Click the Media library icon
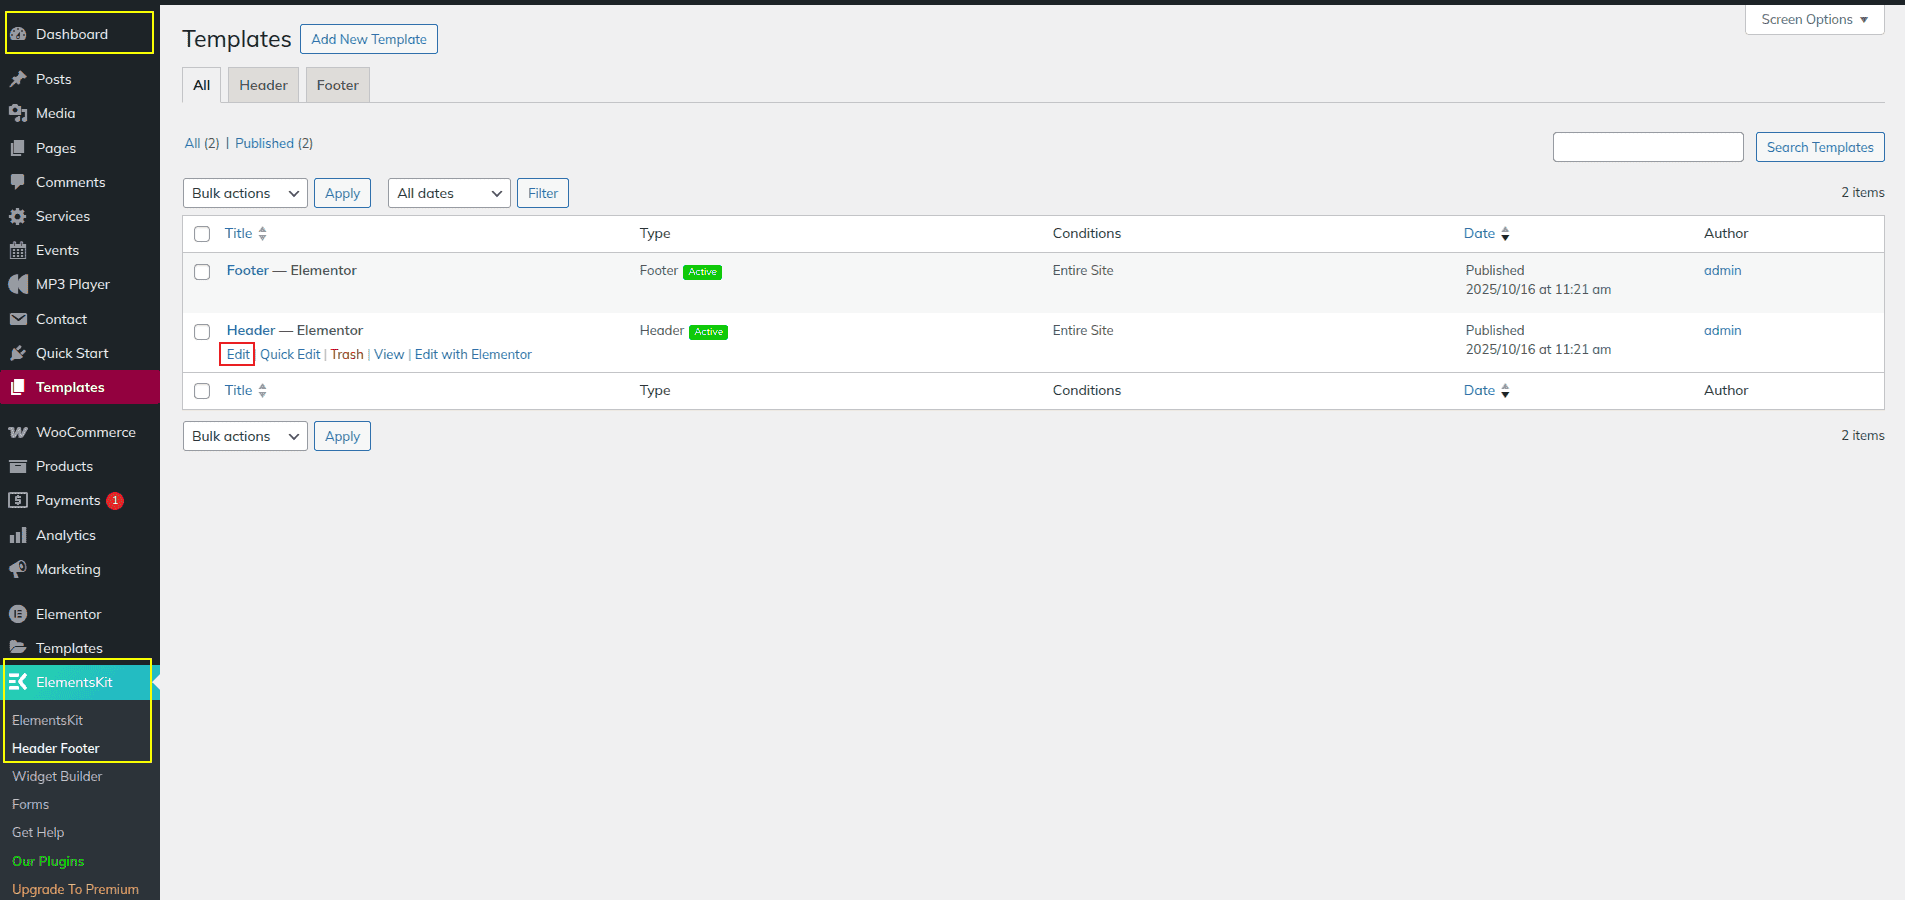The height and width of the screenshot is (900, 1905). tap(18, 113)
